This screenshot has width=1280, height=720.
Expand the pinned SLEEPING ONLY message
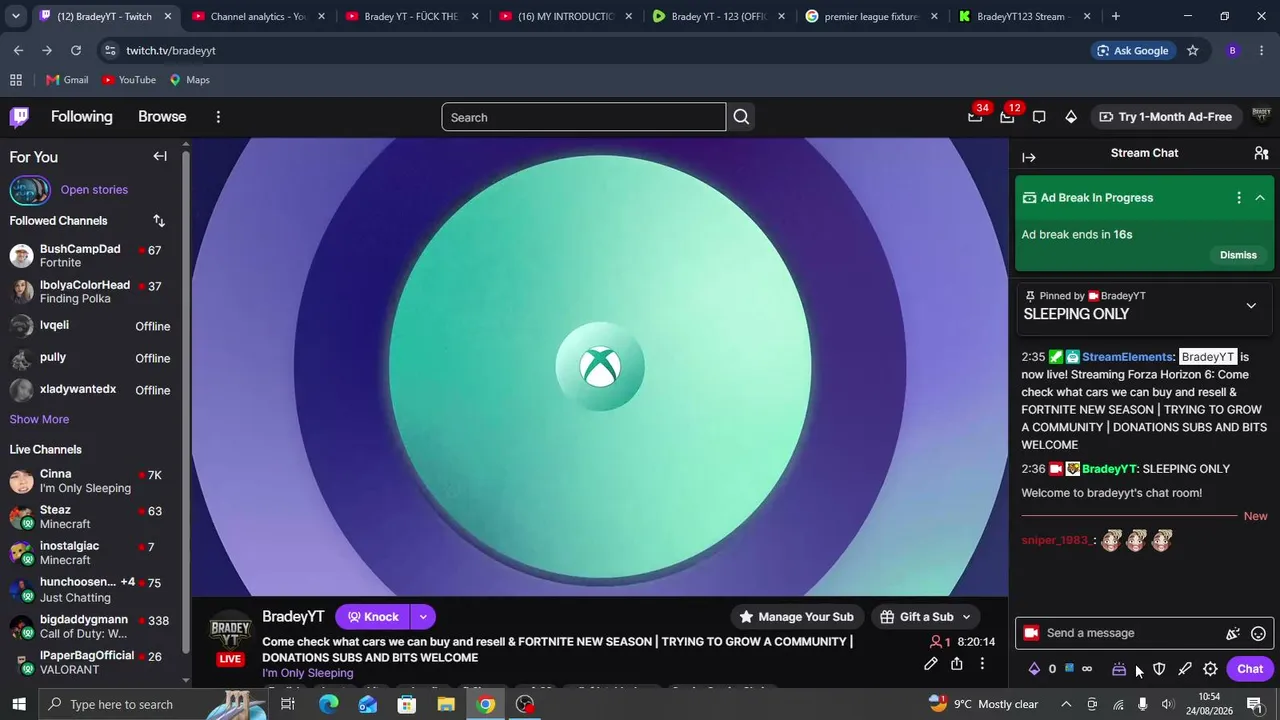1251,306
